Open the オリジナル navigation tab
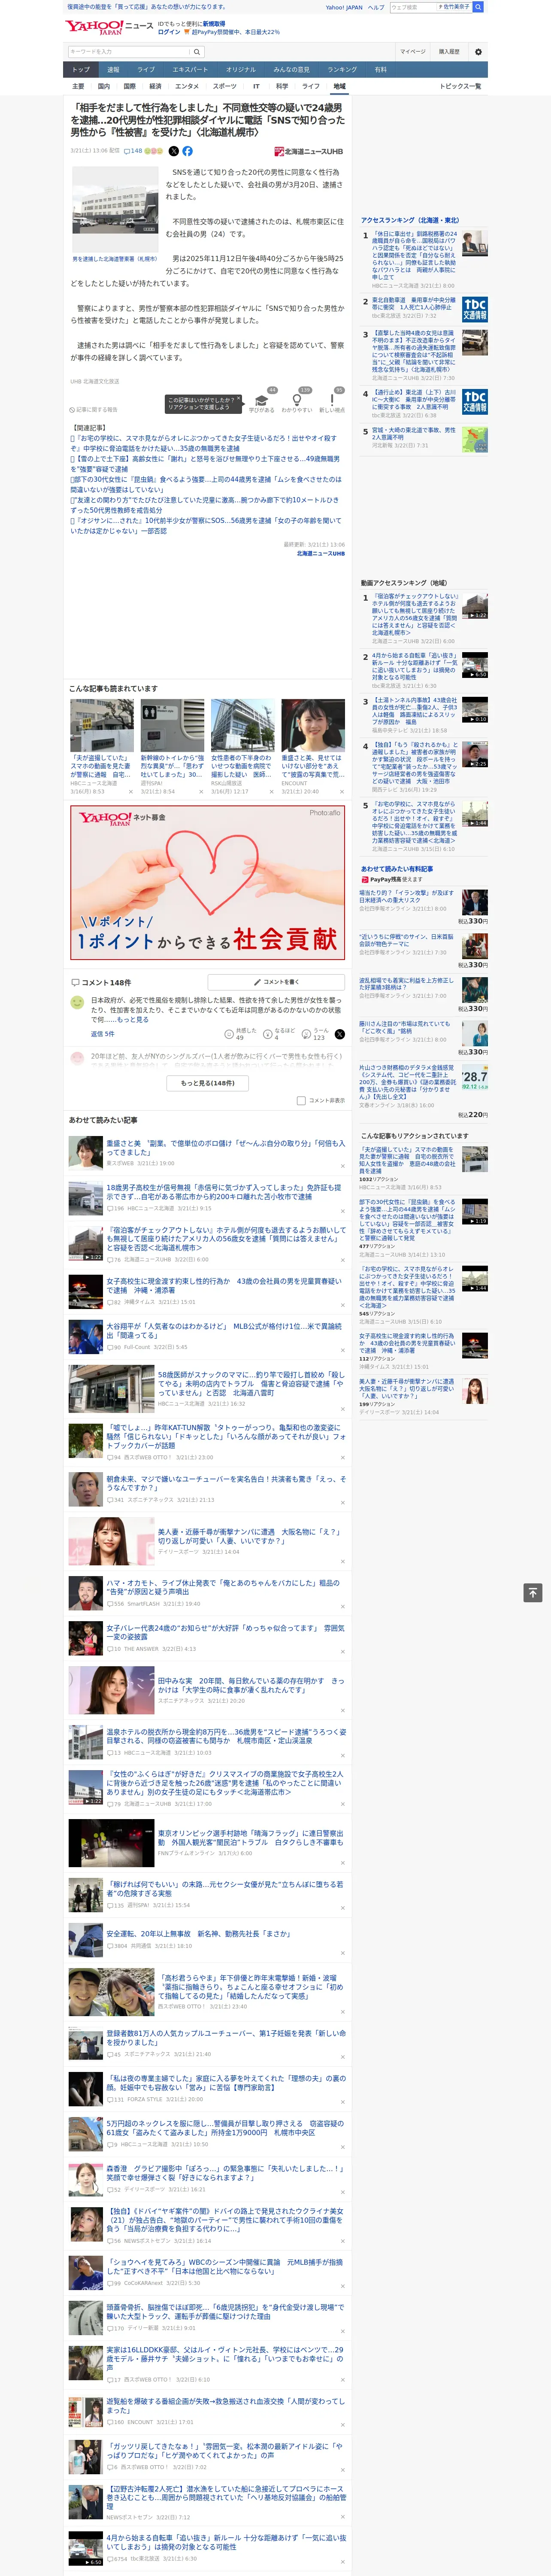Image resolution: width=551 pixels, height=2576 pixels. [241, 70]
